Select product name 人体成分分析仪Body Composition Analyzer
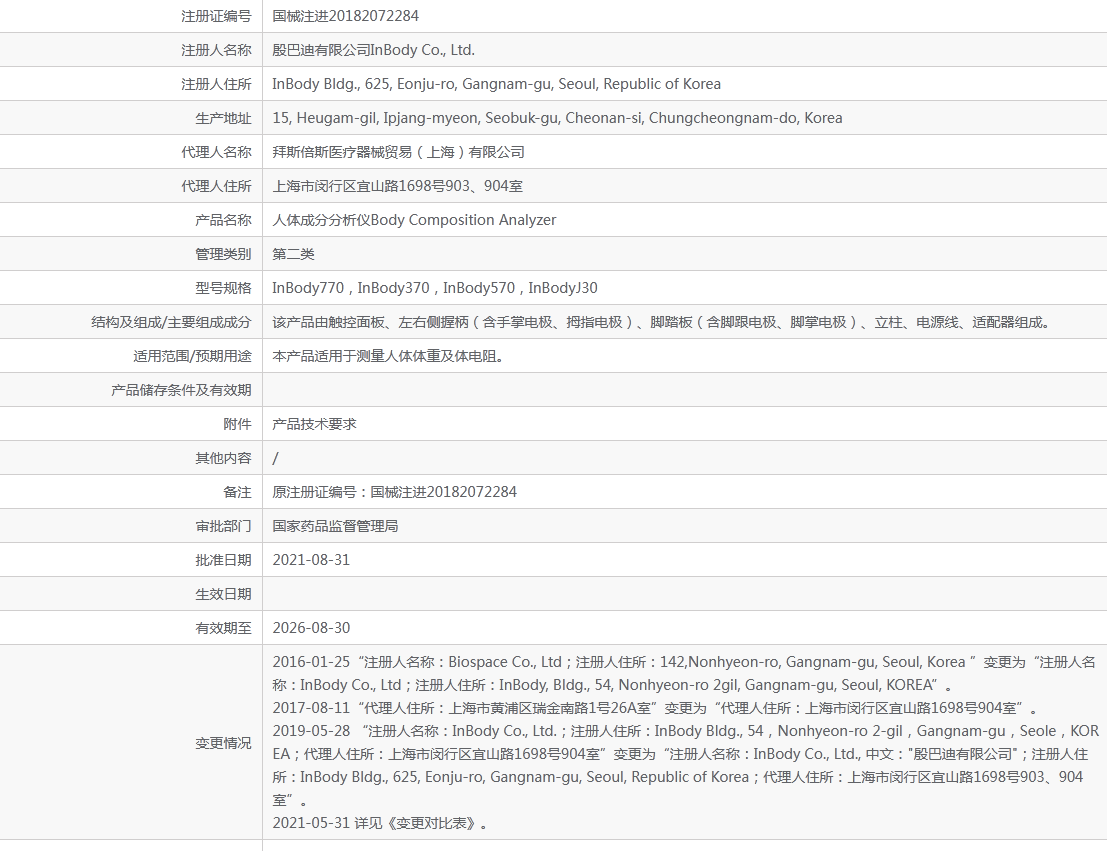1107x851 pixels. (414, 220)
